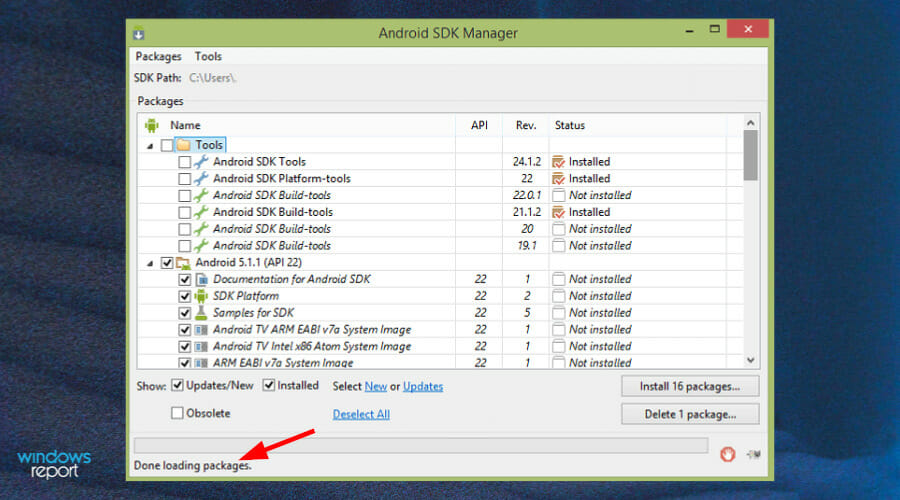Viewport: 900px width, 500px height.
Task: Collapse the Android 5.1.1 (API 22) group
Action: click(150, 263)
